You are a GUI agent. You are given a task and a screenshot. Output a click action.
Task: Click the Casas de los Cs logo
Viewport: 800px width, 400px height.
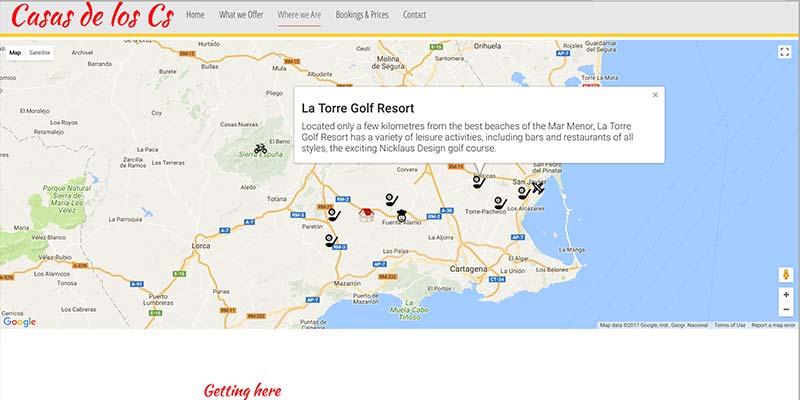[x=92, y=16]
